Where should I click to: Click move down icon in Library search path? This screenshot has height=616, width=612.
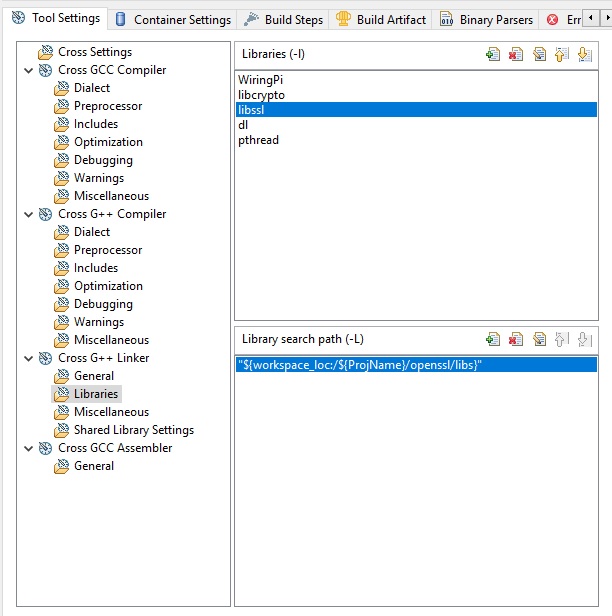585,339
